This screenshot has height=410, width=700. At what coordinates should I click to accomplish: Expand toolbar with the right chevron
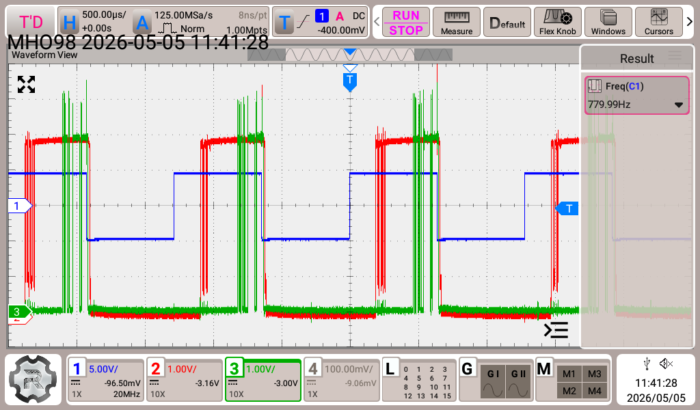coord(689,21)
